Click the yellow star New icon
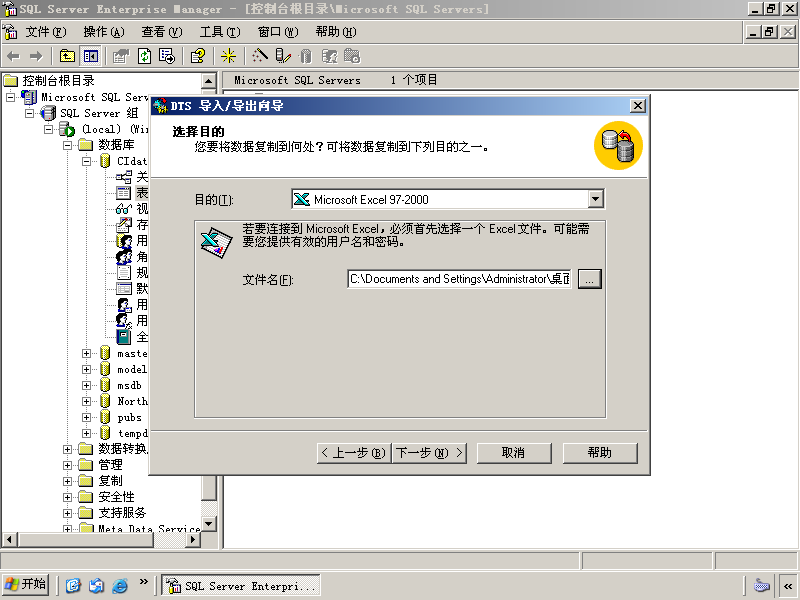Viewport: 800px width, 600px height. (x=228, y=56)
